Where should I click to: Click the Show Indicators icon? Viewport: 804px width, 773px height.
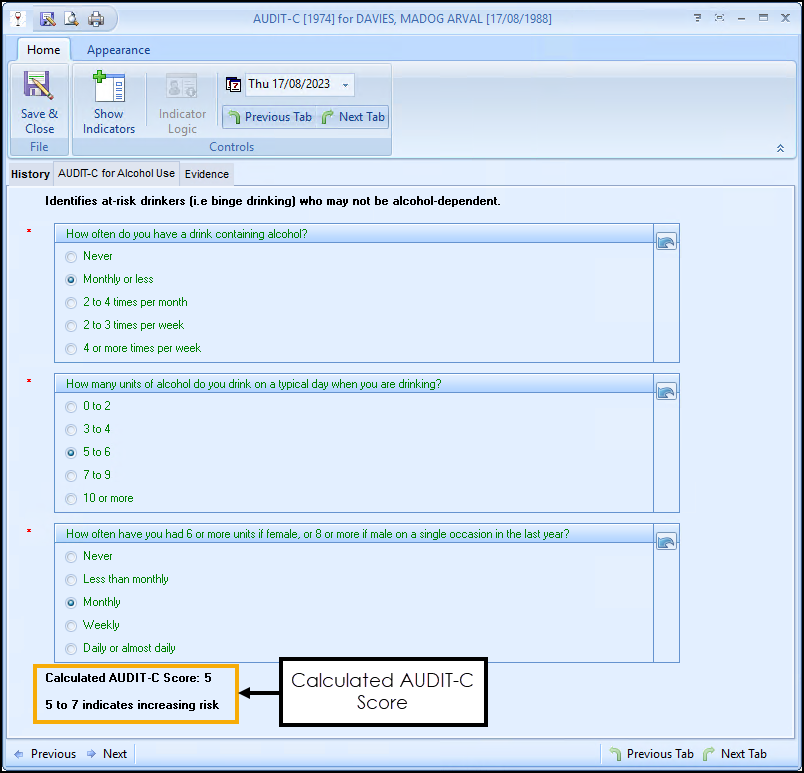click(x=108, y=103)
